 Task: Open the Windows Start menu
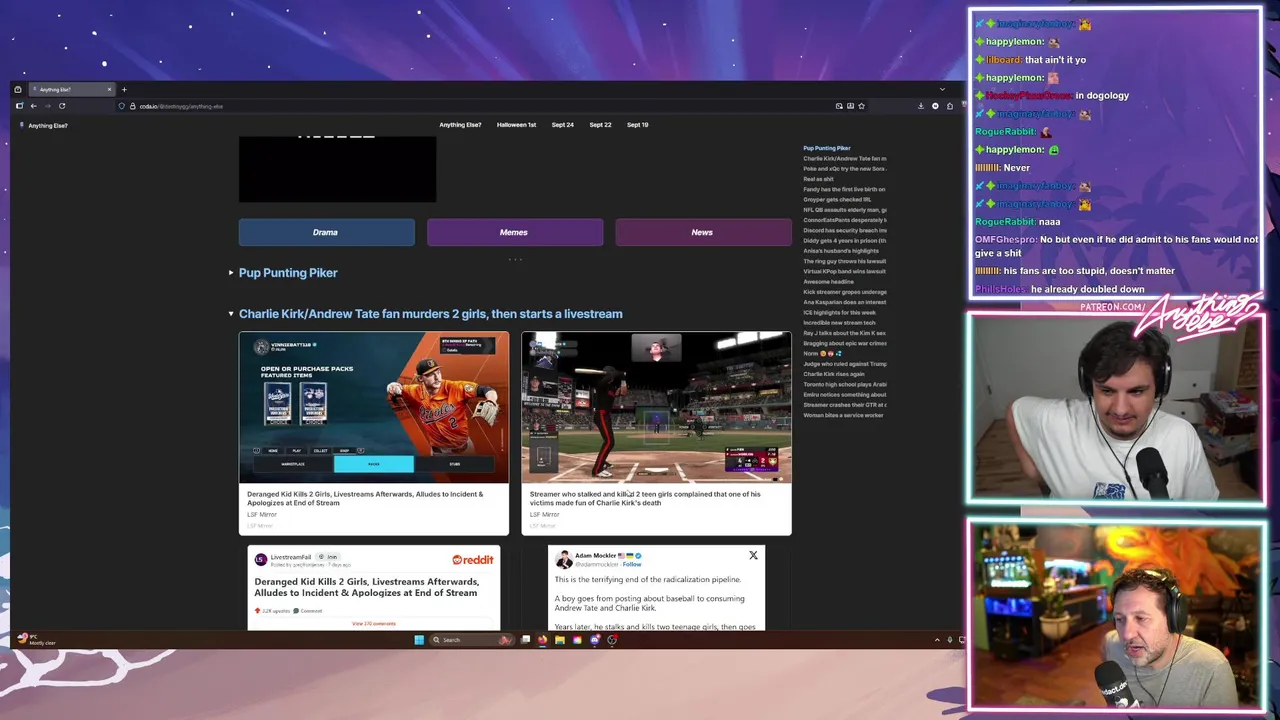(x=419, y=640)
